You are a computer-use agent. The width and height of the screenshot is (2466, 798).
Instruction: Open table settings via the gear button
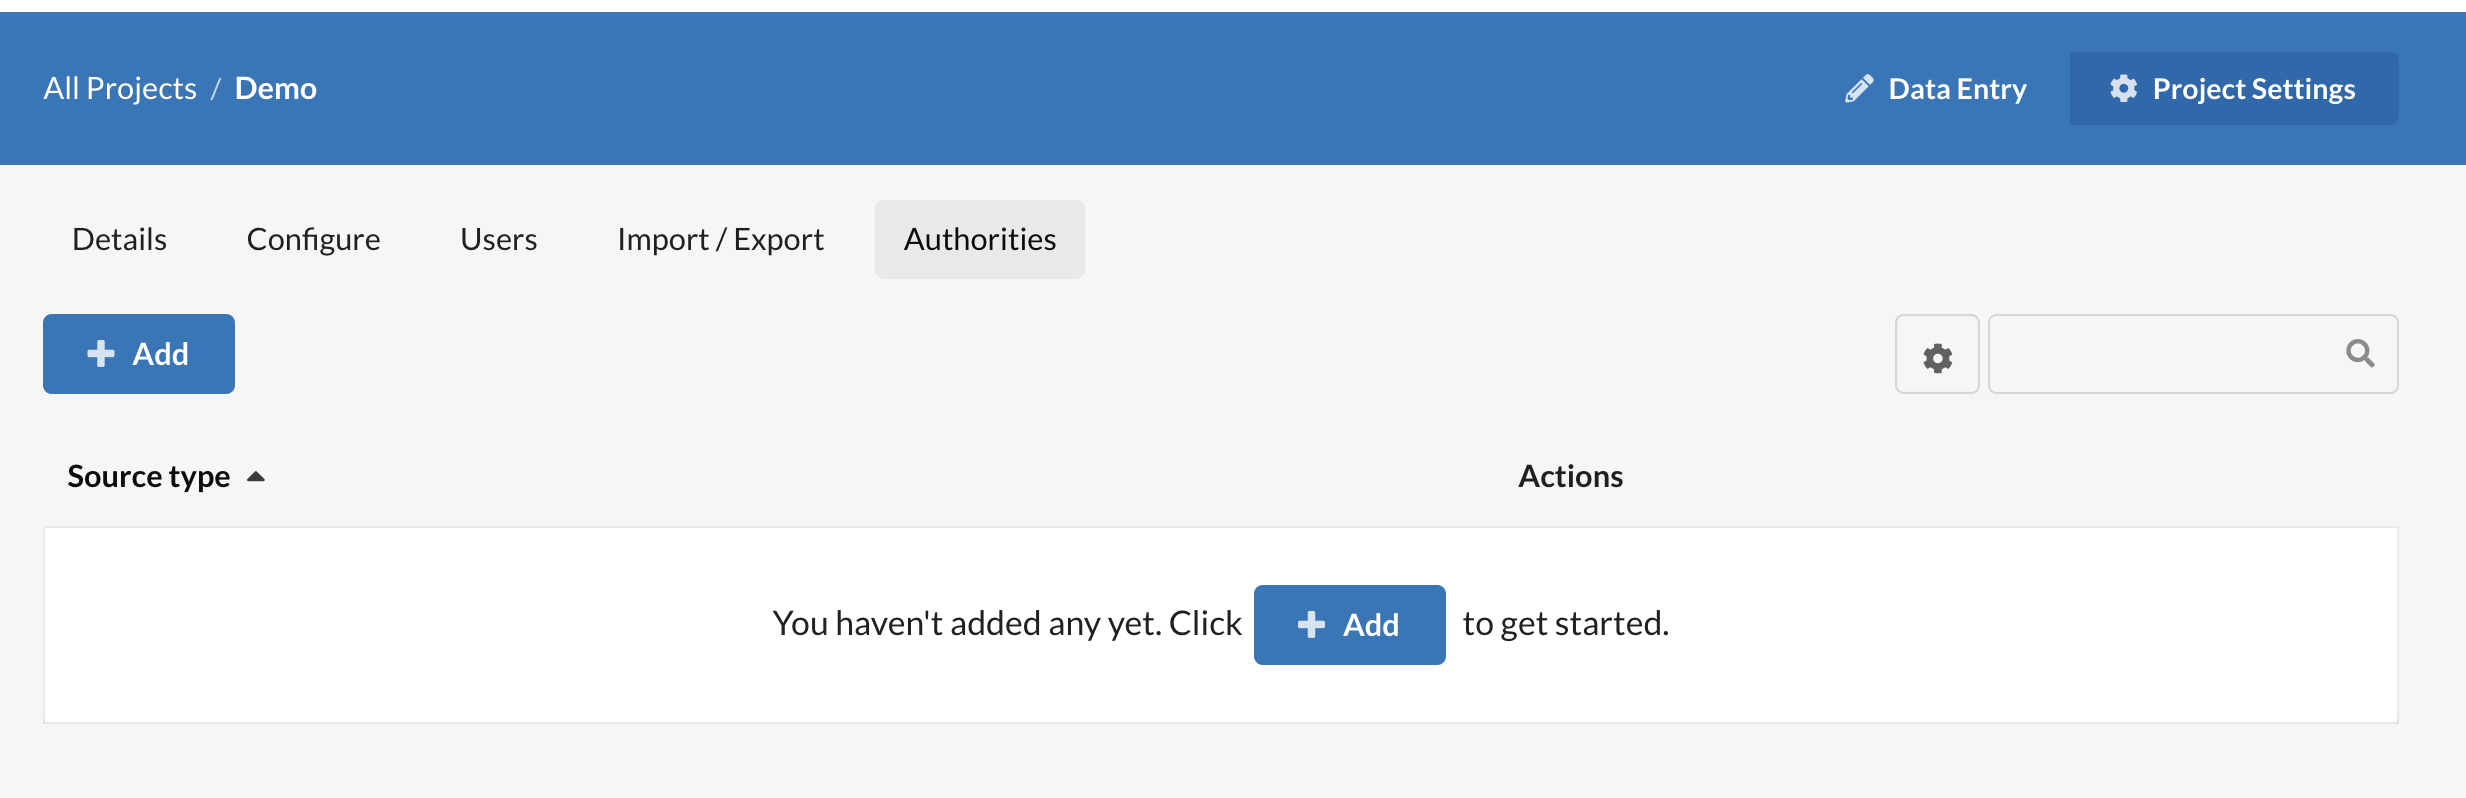[1937, 355]
